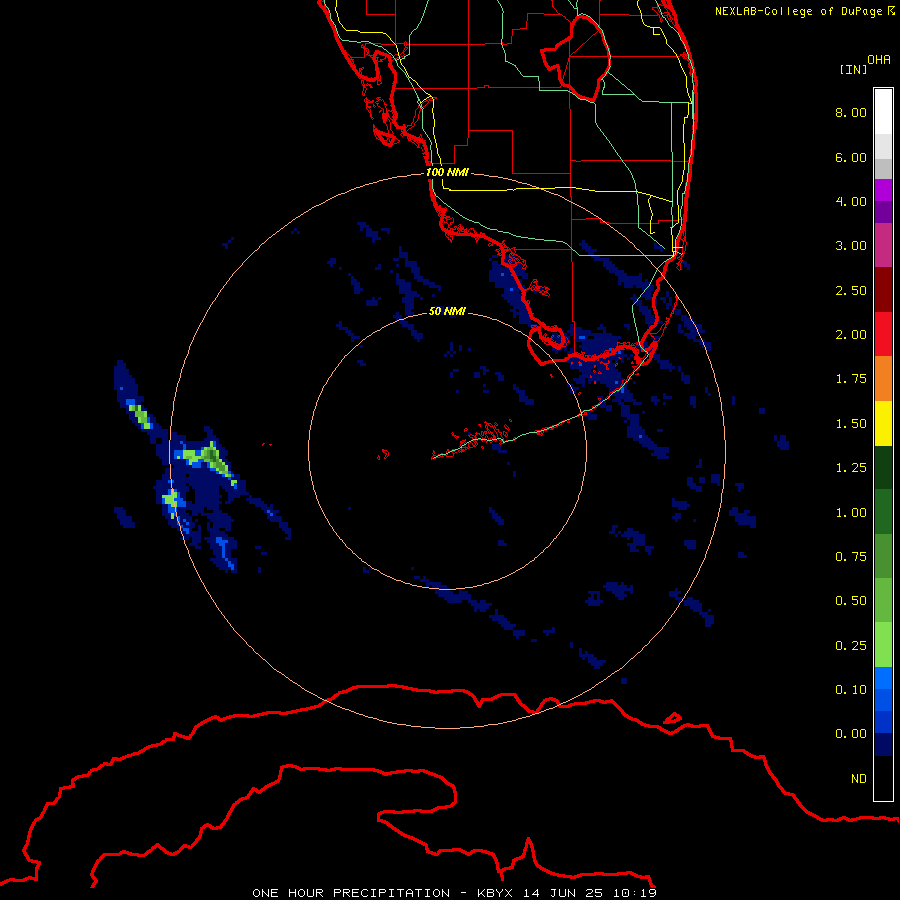Click the ONE HOUR PRECIPITATION KBYX caption

click(x=455, y=893)
